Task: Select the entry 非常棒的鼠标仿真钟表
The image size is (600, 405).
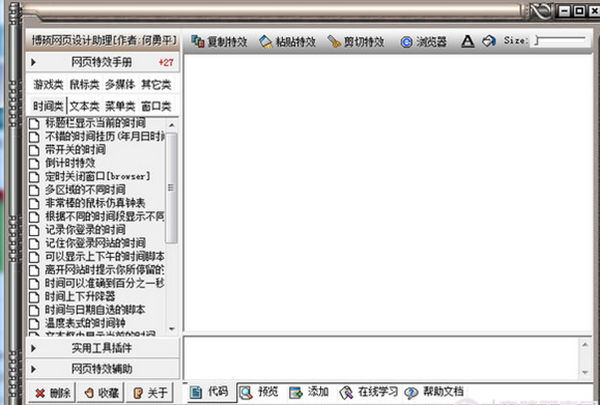Action: [95, 203]
